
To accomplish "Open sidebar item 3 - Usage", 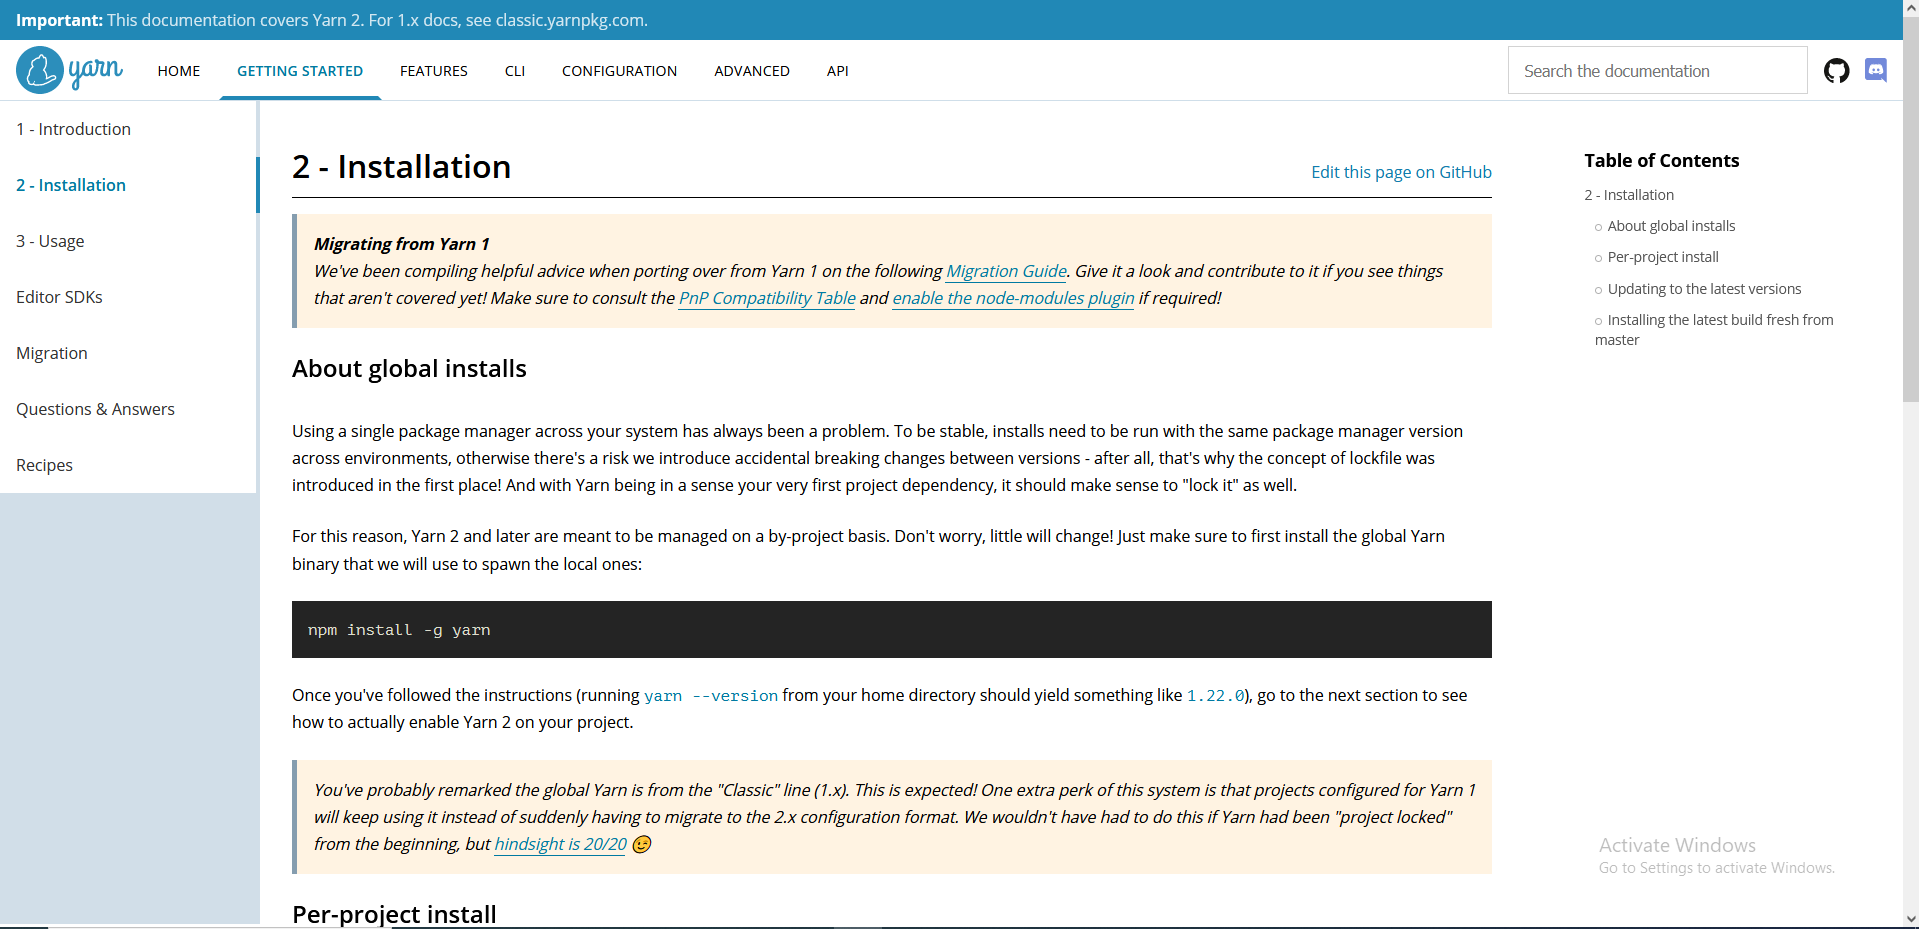I will click(128, 241).
